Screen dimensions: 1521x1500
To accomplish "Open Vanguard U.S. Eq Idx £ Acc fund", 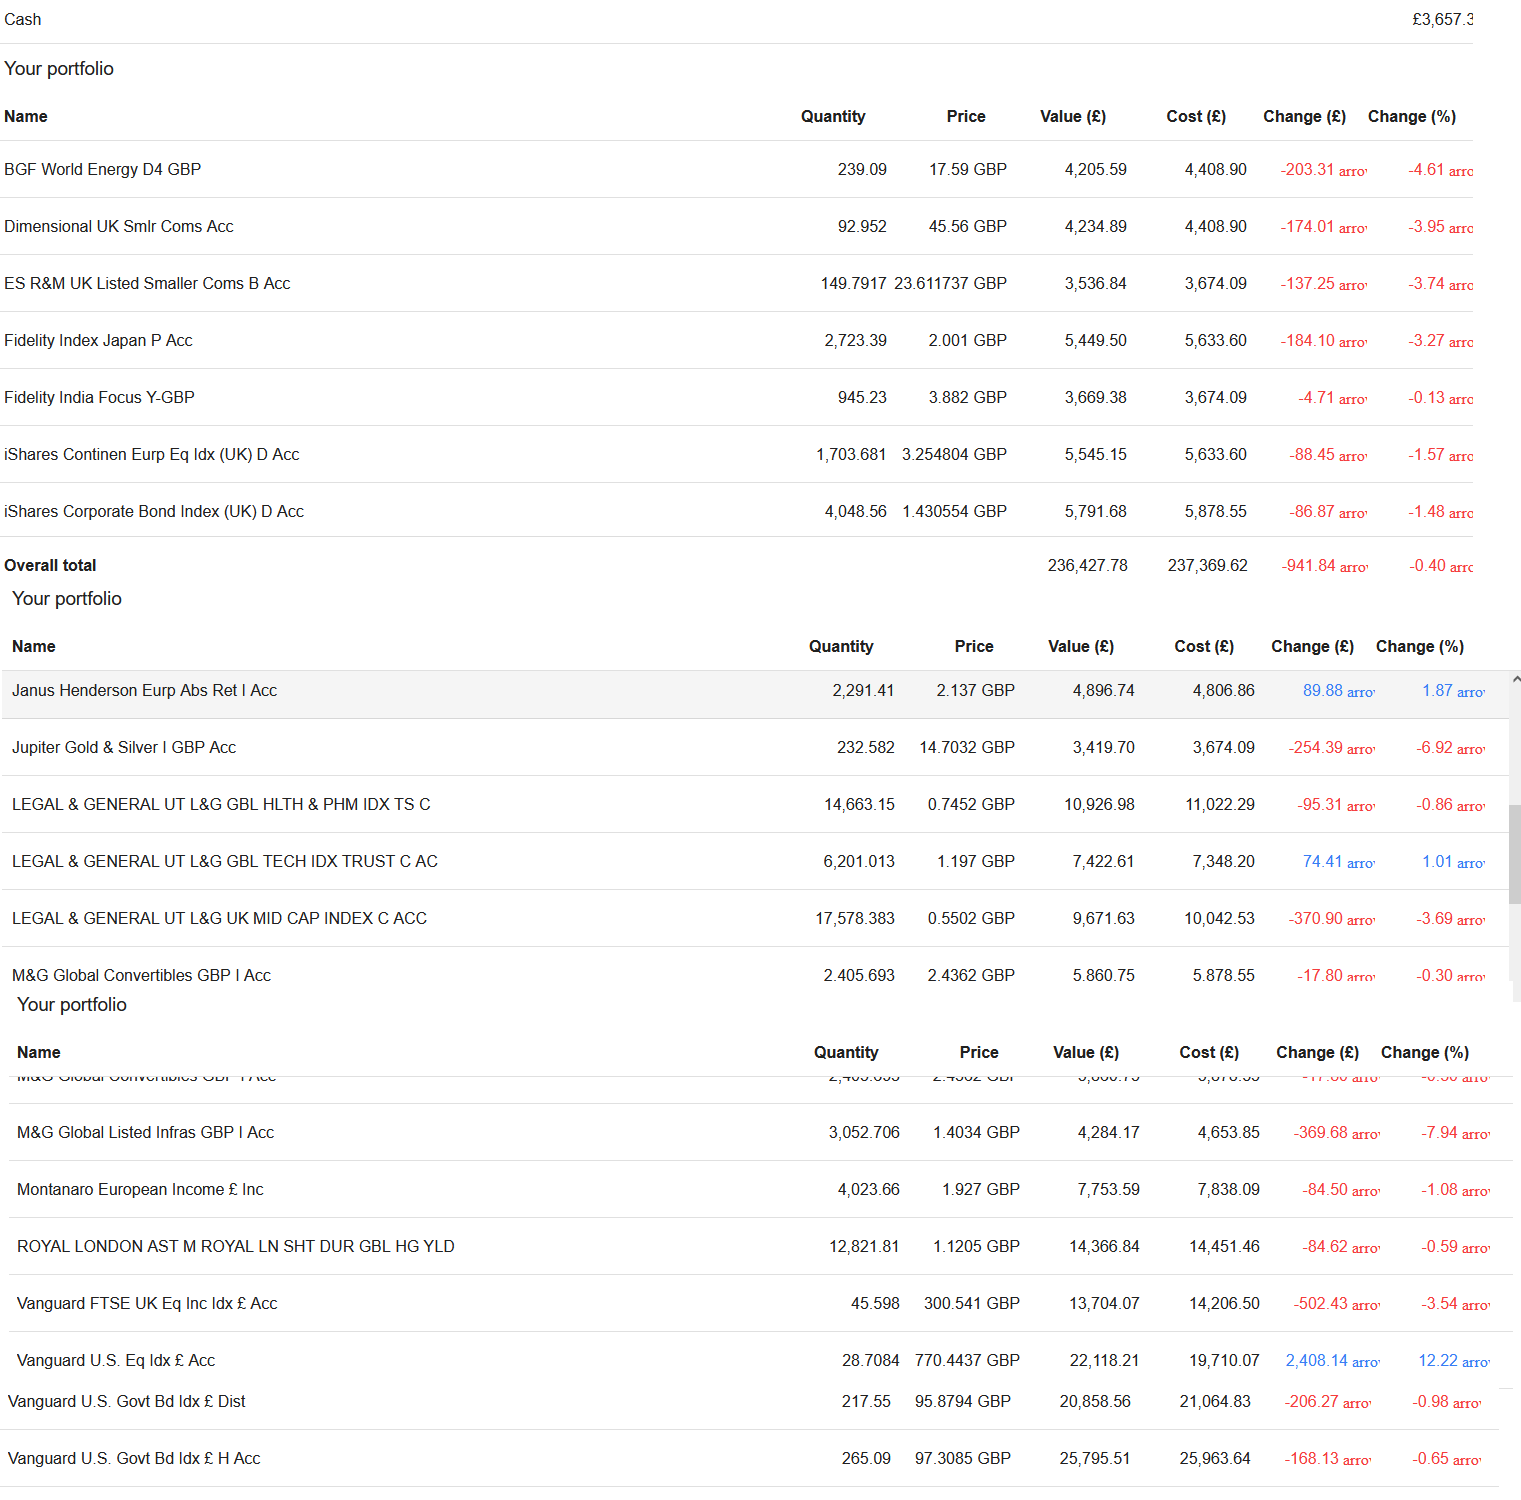I will (x=116, y=1361).
